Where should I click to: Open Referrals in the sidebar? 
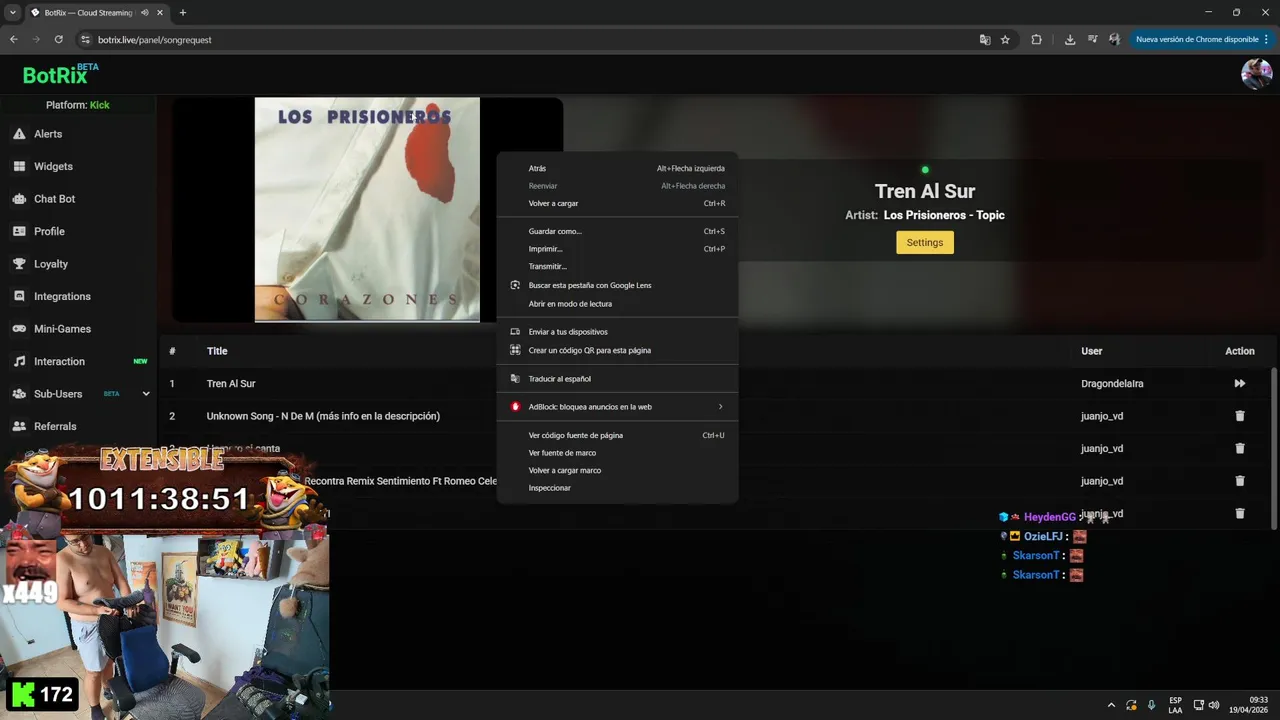tap(55, 426)
